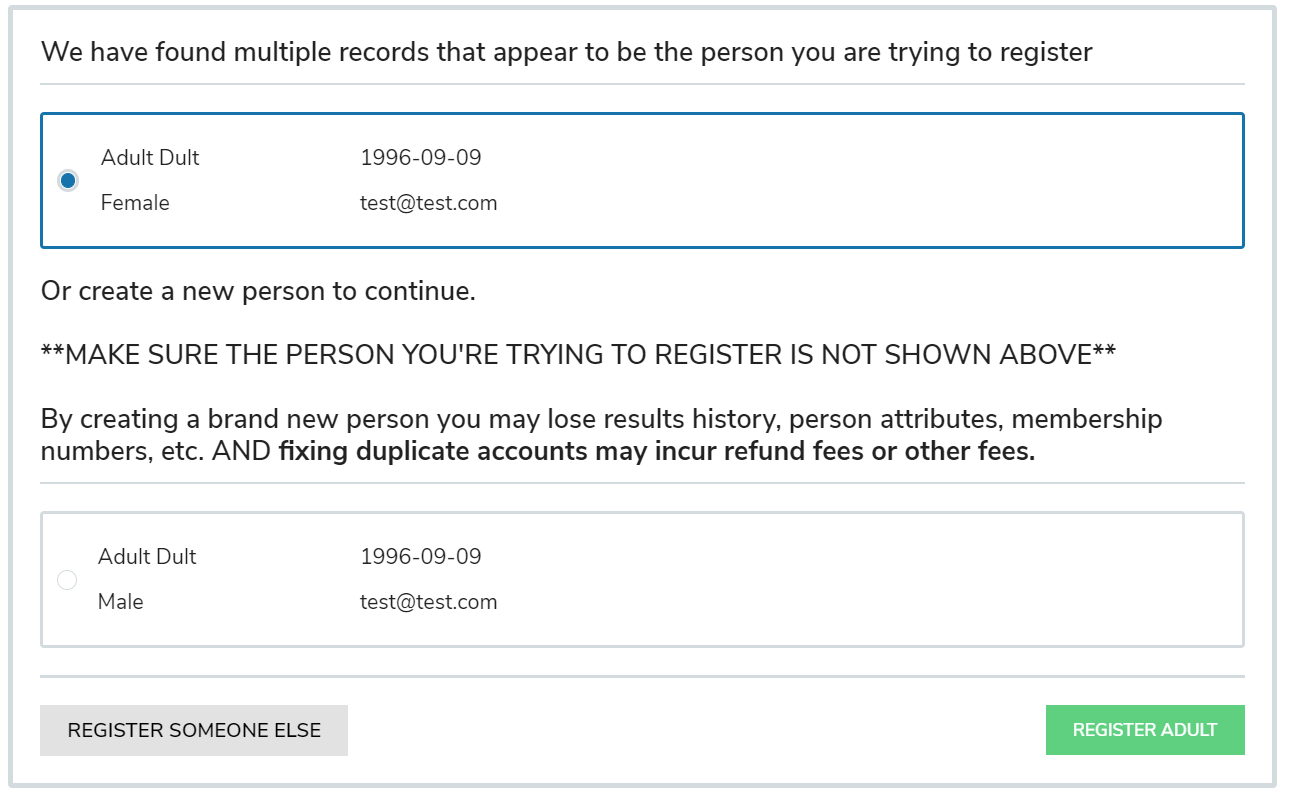This screenshot has width=1289, height=798.
Task: Click the Register Adult button
Action: 1144,730
